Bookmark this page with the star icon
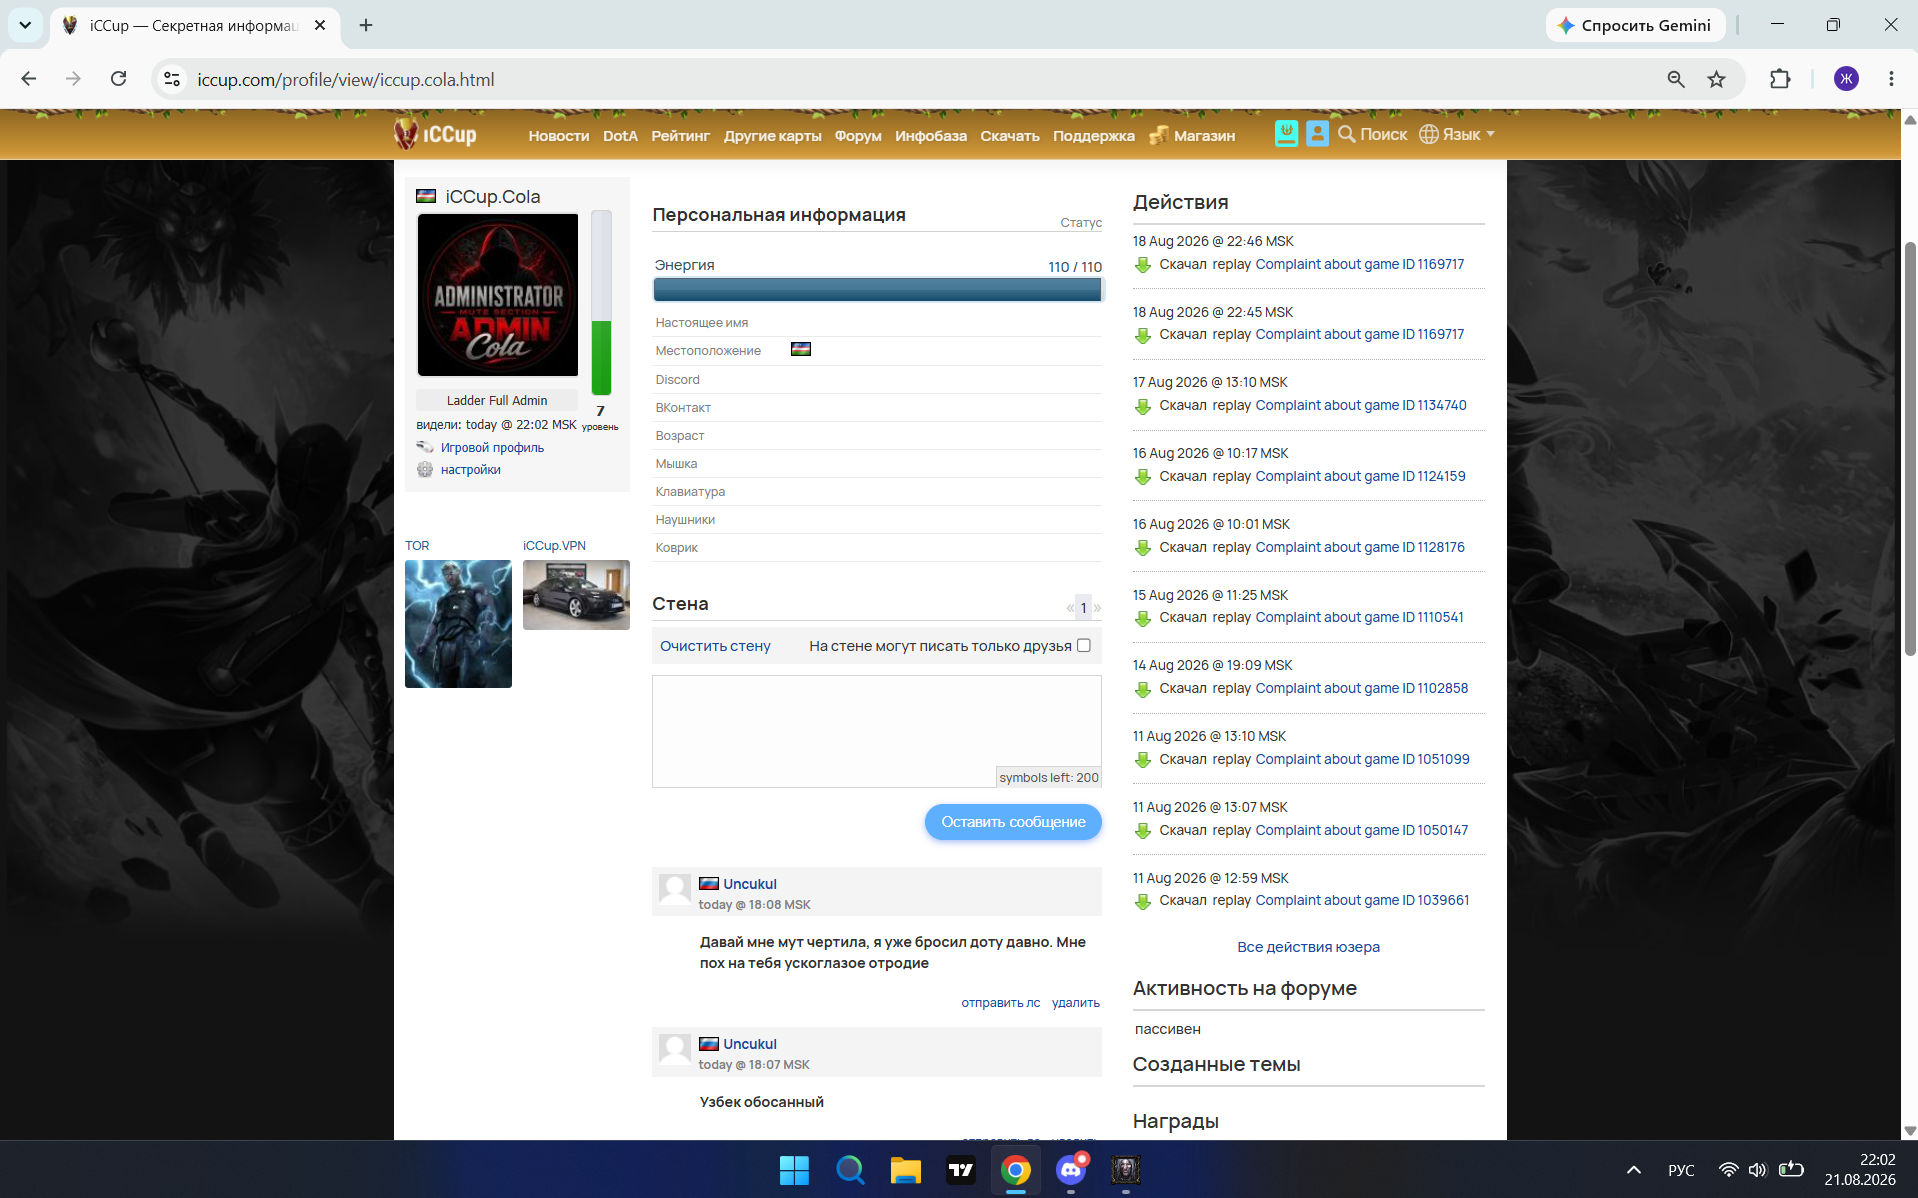The image size is (1918, 1198). coord(1717,79)
